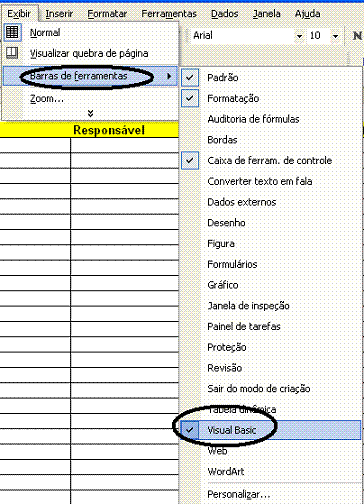Expand the full Exibir menu with chevron

pyautogui.click(x=90, y=114)
